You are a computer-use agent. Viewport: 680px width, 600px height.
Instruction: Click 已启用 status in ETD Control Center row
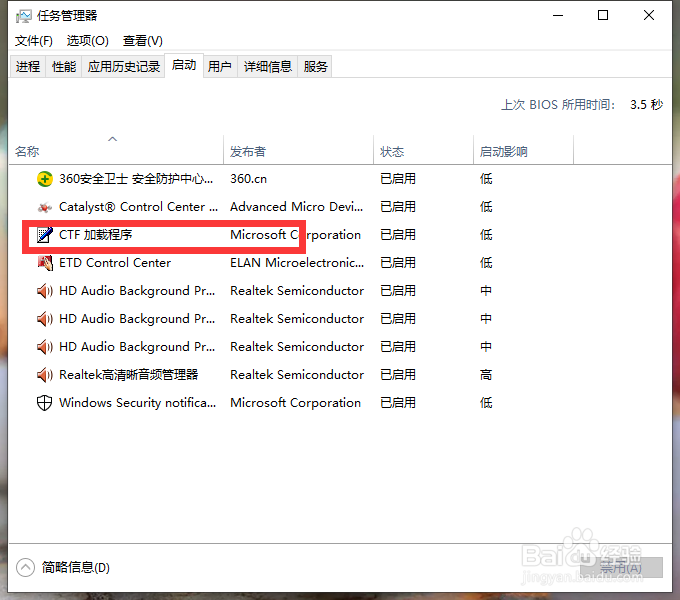(x=398, y=263)
